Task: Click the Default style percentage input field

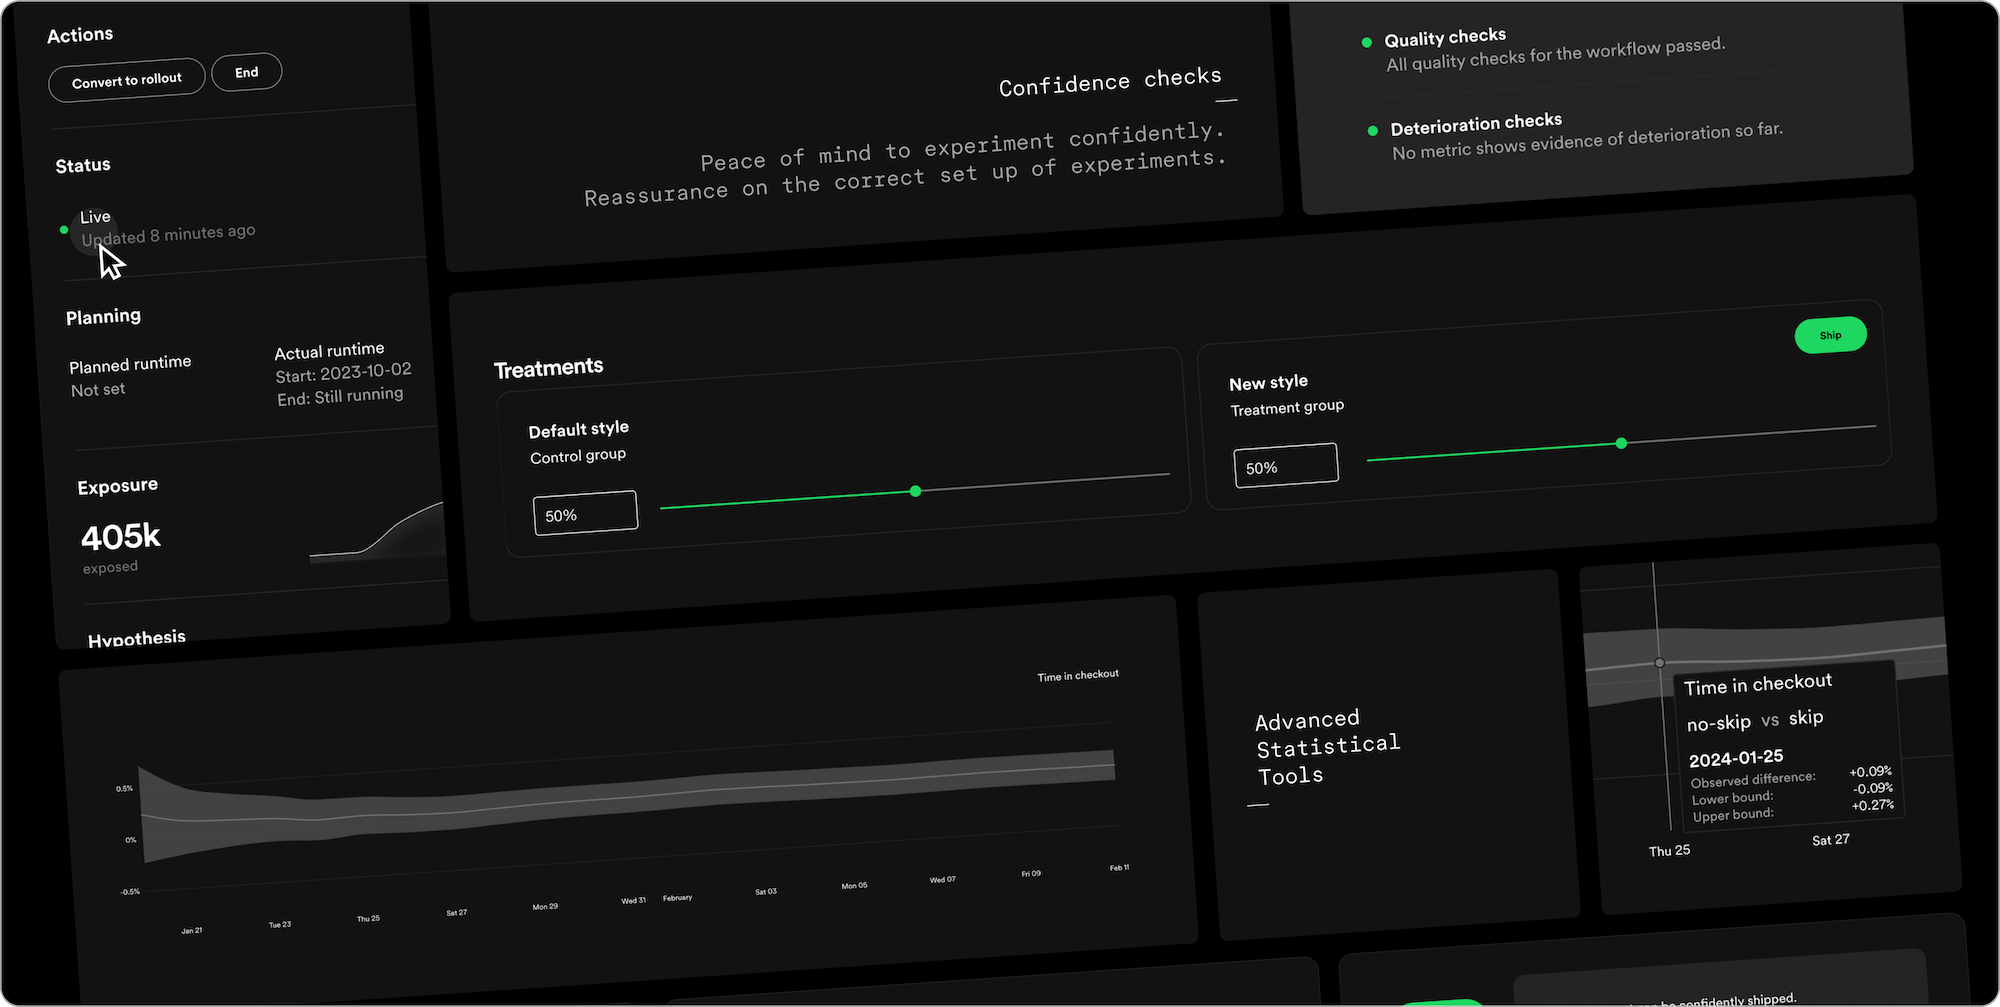Action: click(585, 513)
